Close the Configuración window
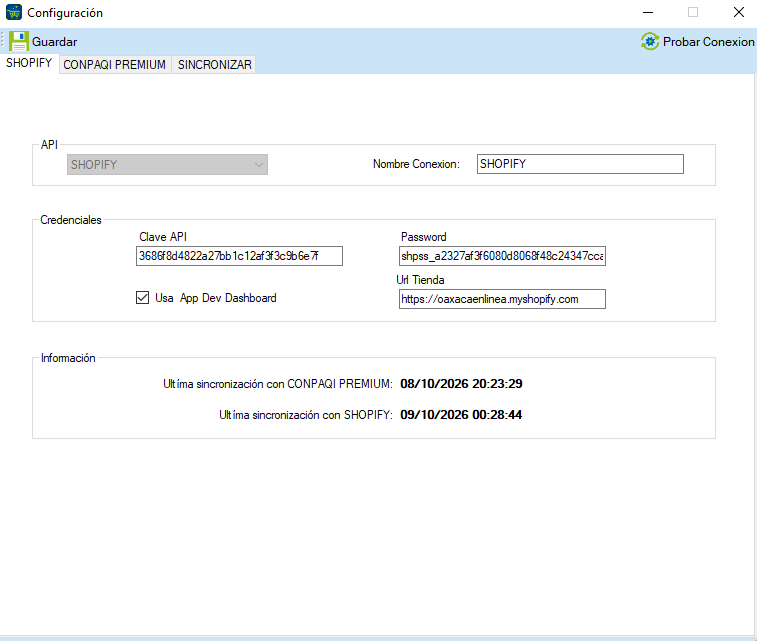This screenshot has height=641, width=757. (739, 13)
